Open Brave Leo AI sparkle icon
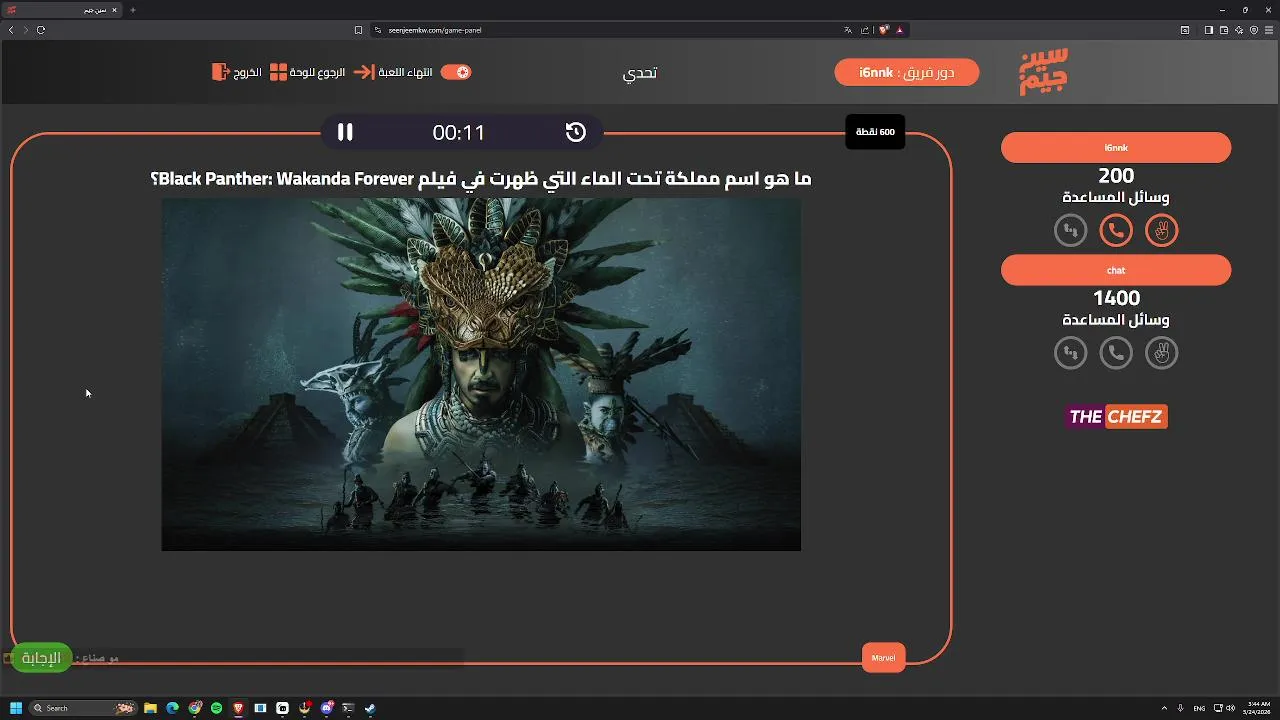 tap(1238, 30)
